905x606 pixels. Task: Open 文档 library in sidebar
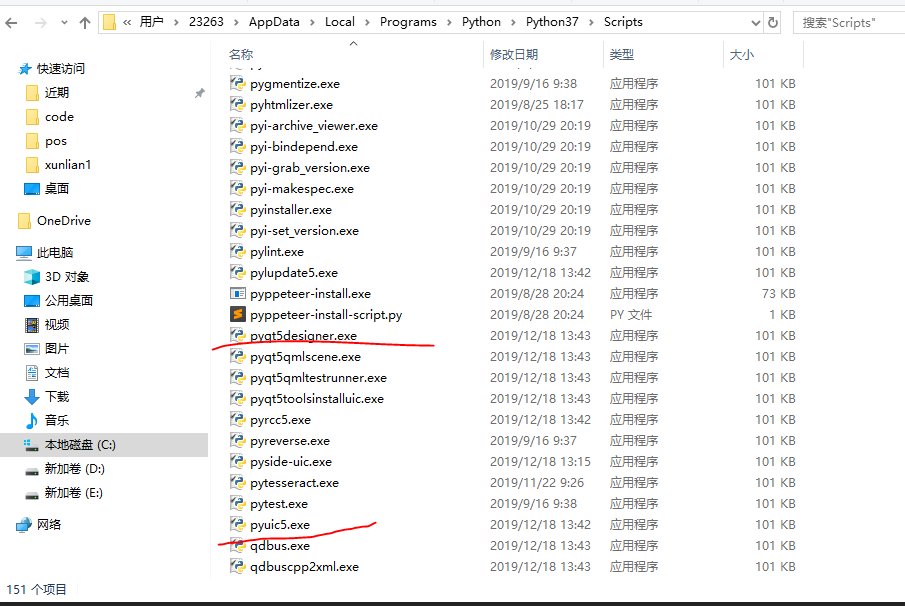point(57,373)
